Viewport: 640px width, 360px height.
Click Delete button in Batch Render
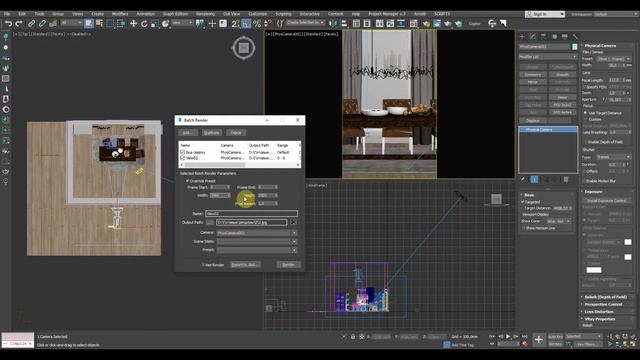[236, 133]
